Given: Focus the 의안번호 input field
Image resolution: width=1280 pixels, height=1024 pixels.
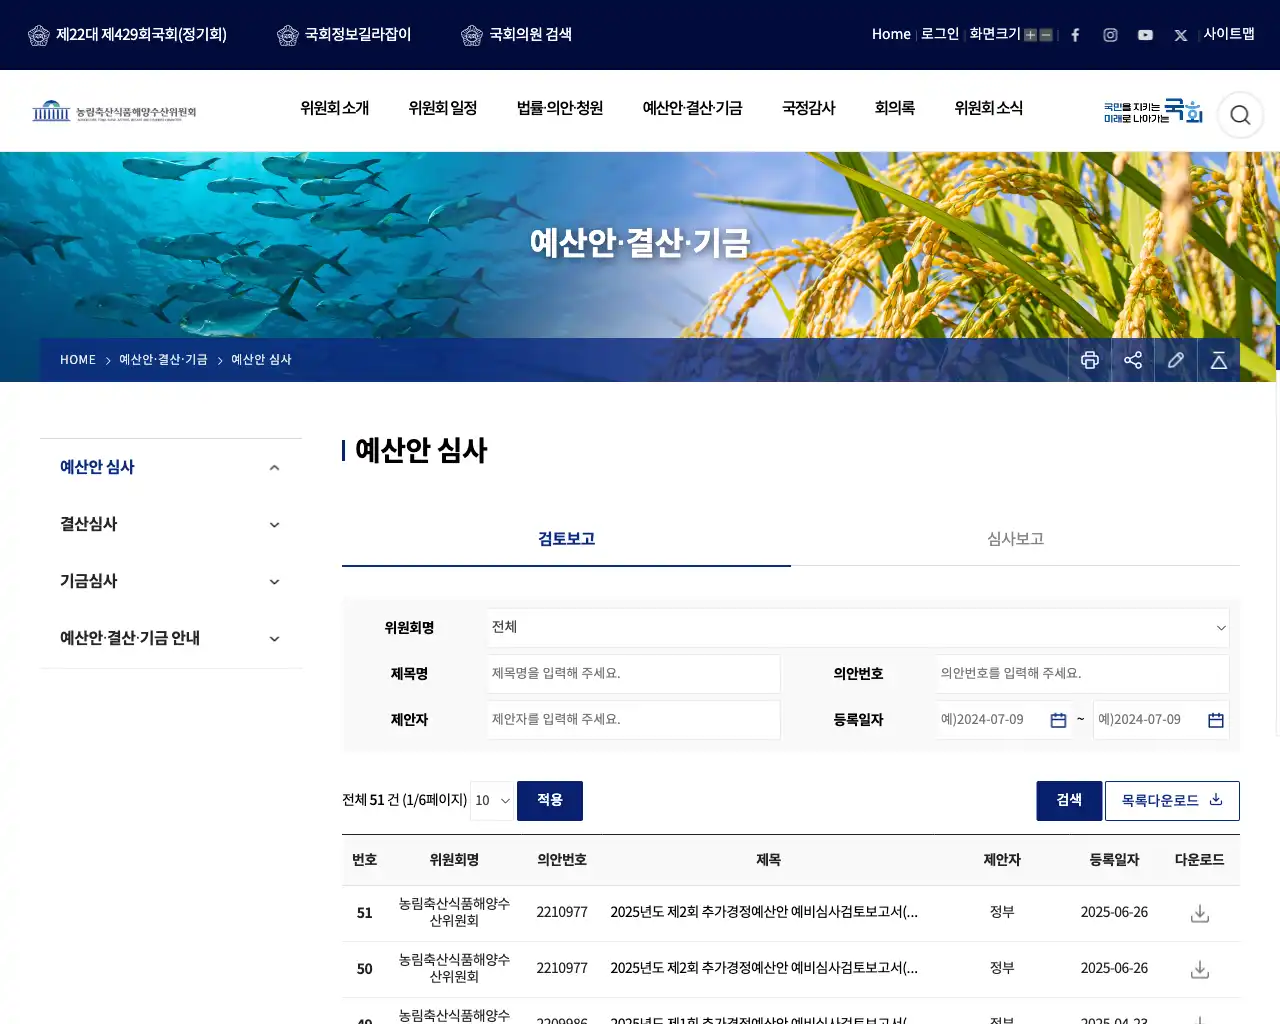Looking at the screenshot, I should pos(1083,674).
